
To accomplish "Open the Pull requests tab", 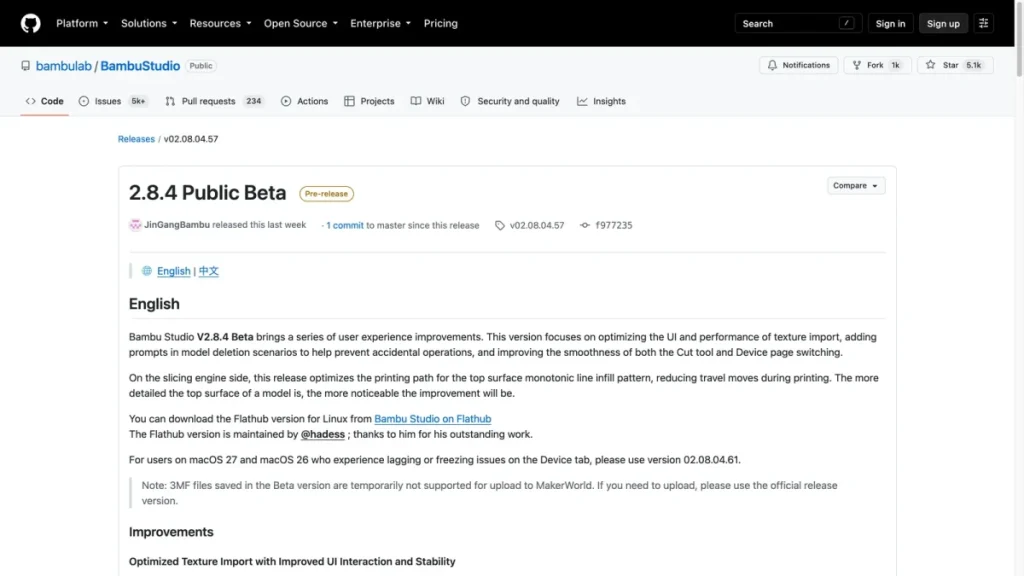I will click(214, 101).
